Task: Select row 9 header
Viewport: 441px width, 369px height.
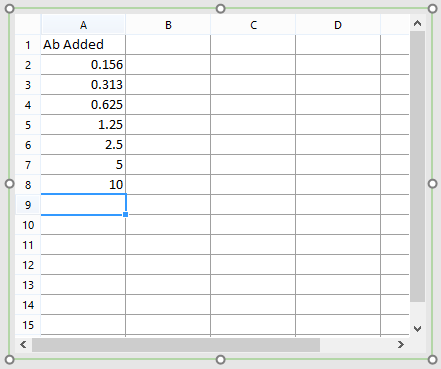Action: [x=28, y=205]
